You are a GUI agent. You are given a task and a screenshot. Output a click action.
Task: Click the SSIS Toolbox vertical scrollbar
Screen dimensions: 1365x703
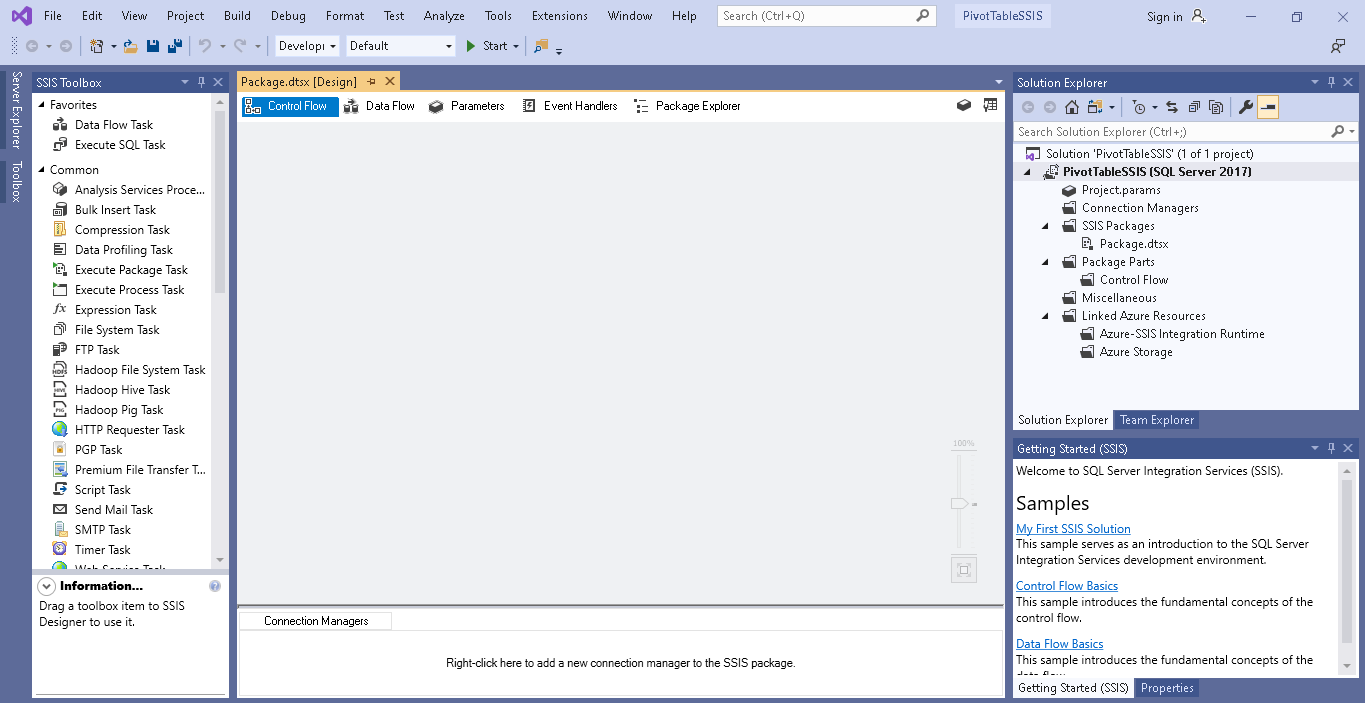[220, 200]
